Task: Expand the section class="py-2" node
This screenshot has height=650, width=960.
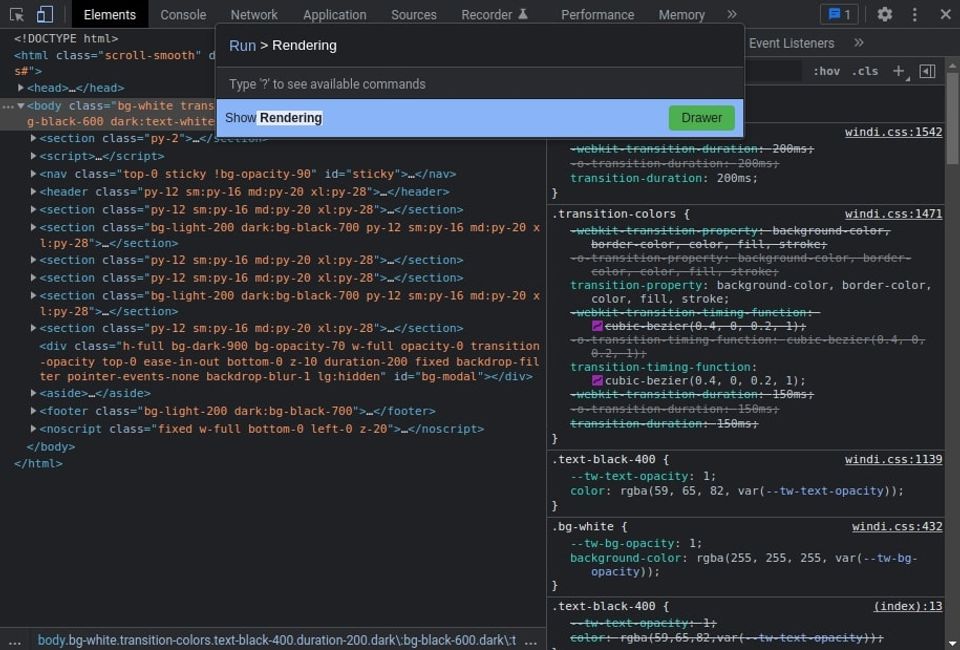Action: point(34,138)
